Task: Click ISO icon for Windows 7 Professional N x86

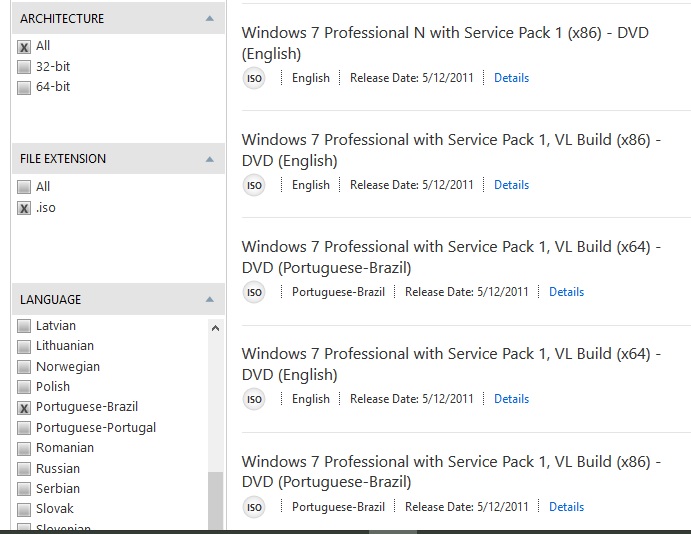Action: (x=254, y=78)
